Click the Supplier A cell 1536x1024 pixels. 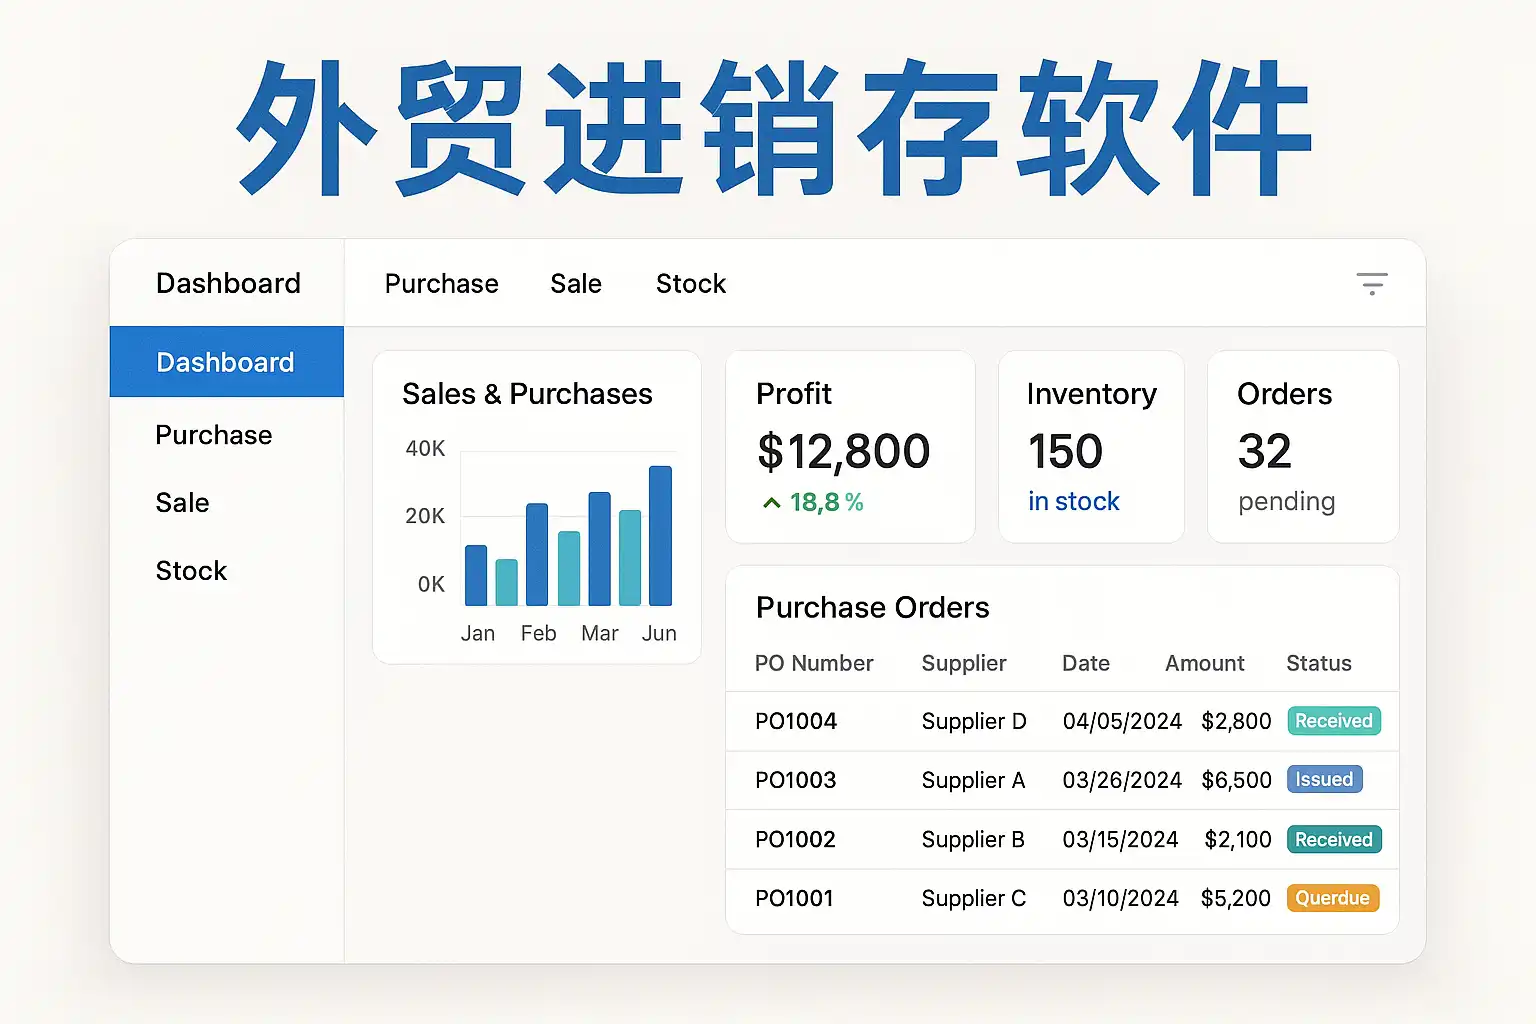973,780
